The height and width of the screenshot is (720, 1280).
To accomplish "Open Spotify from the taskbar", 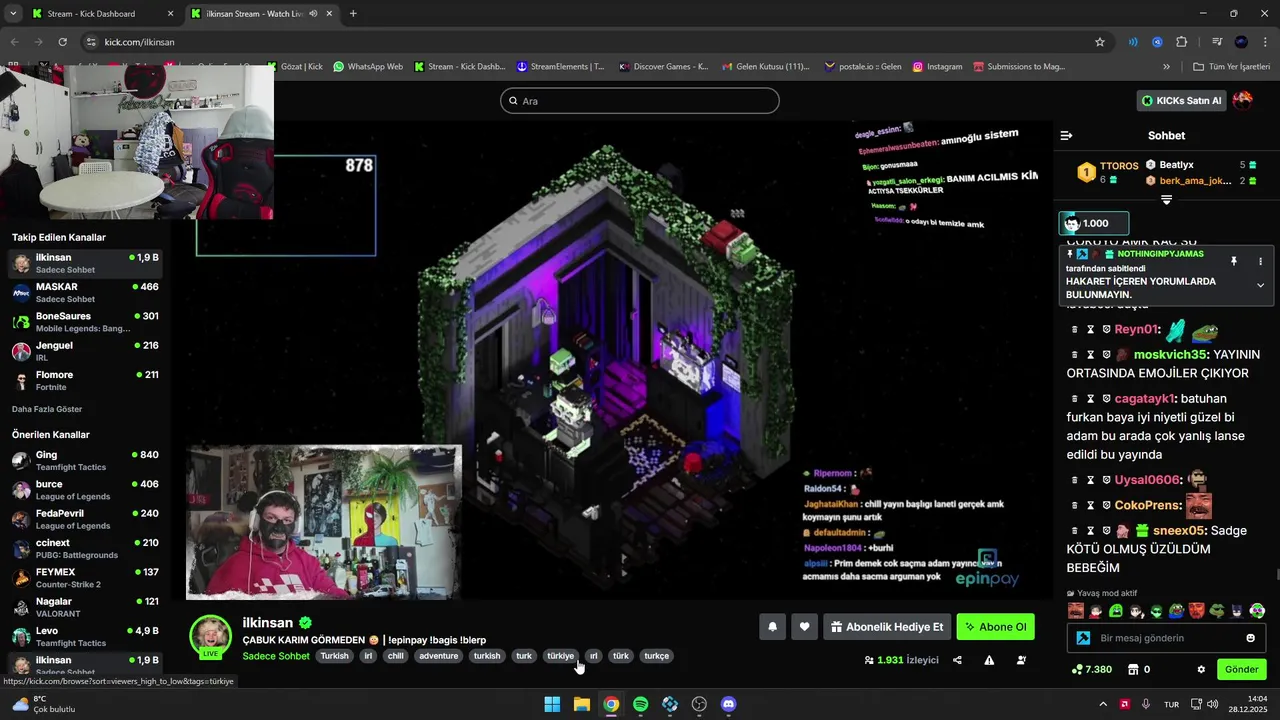I will [640, 704].
